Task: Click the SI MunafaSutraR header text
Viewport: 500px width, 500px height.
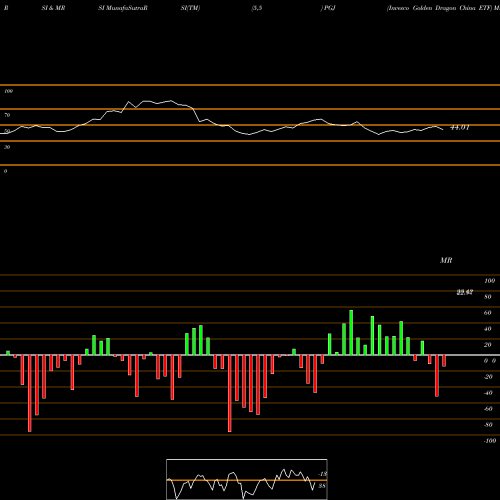Action: (123, 8)
